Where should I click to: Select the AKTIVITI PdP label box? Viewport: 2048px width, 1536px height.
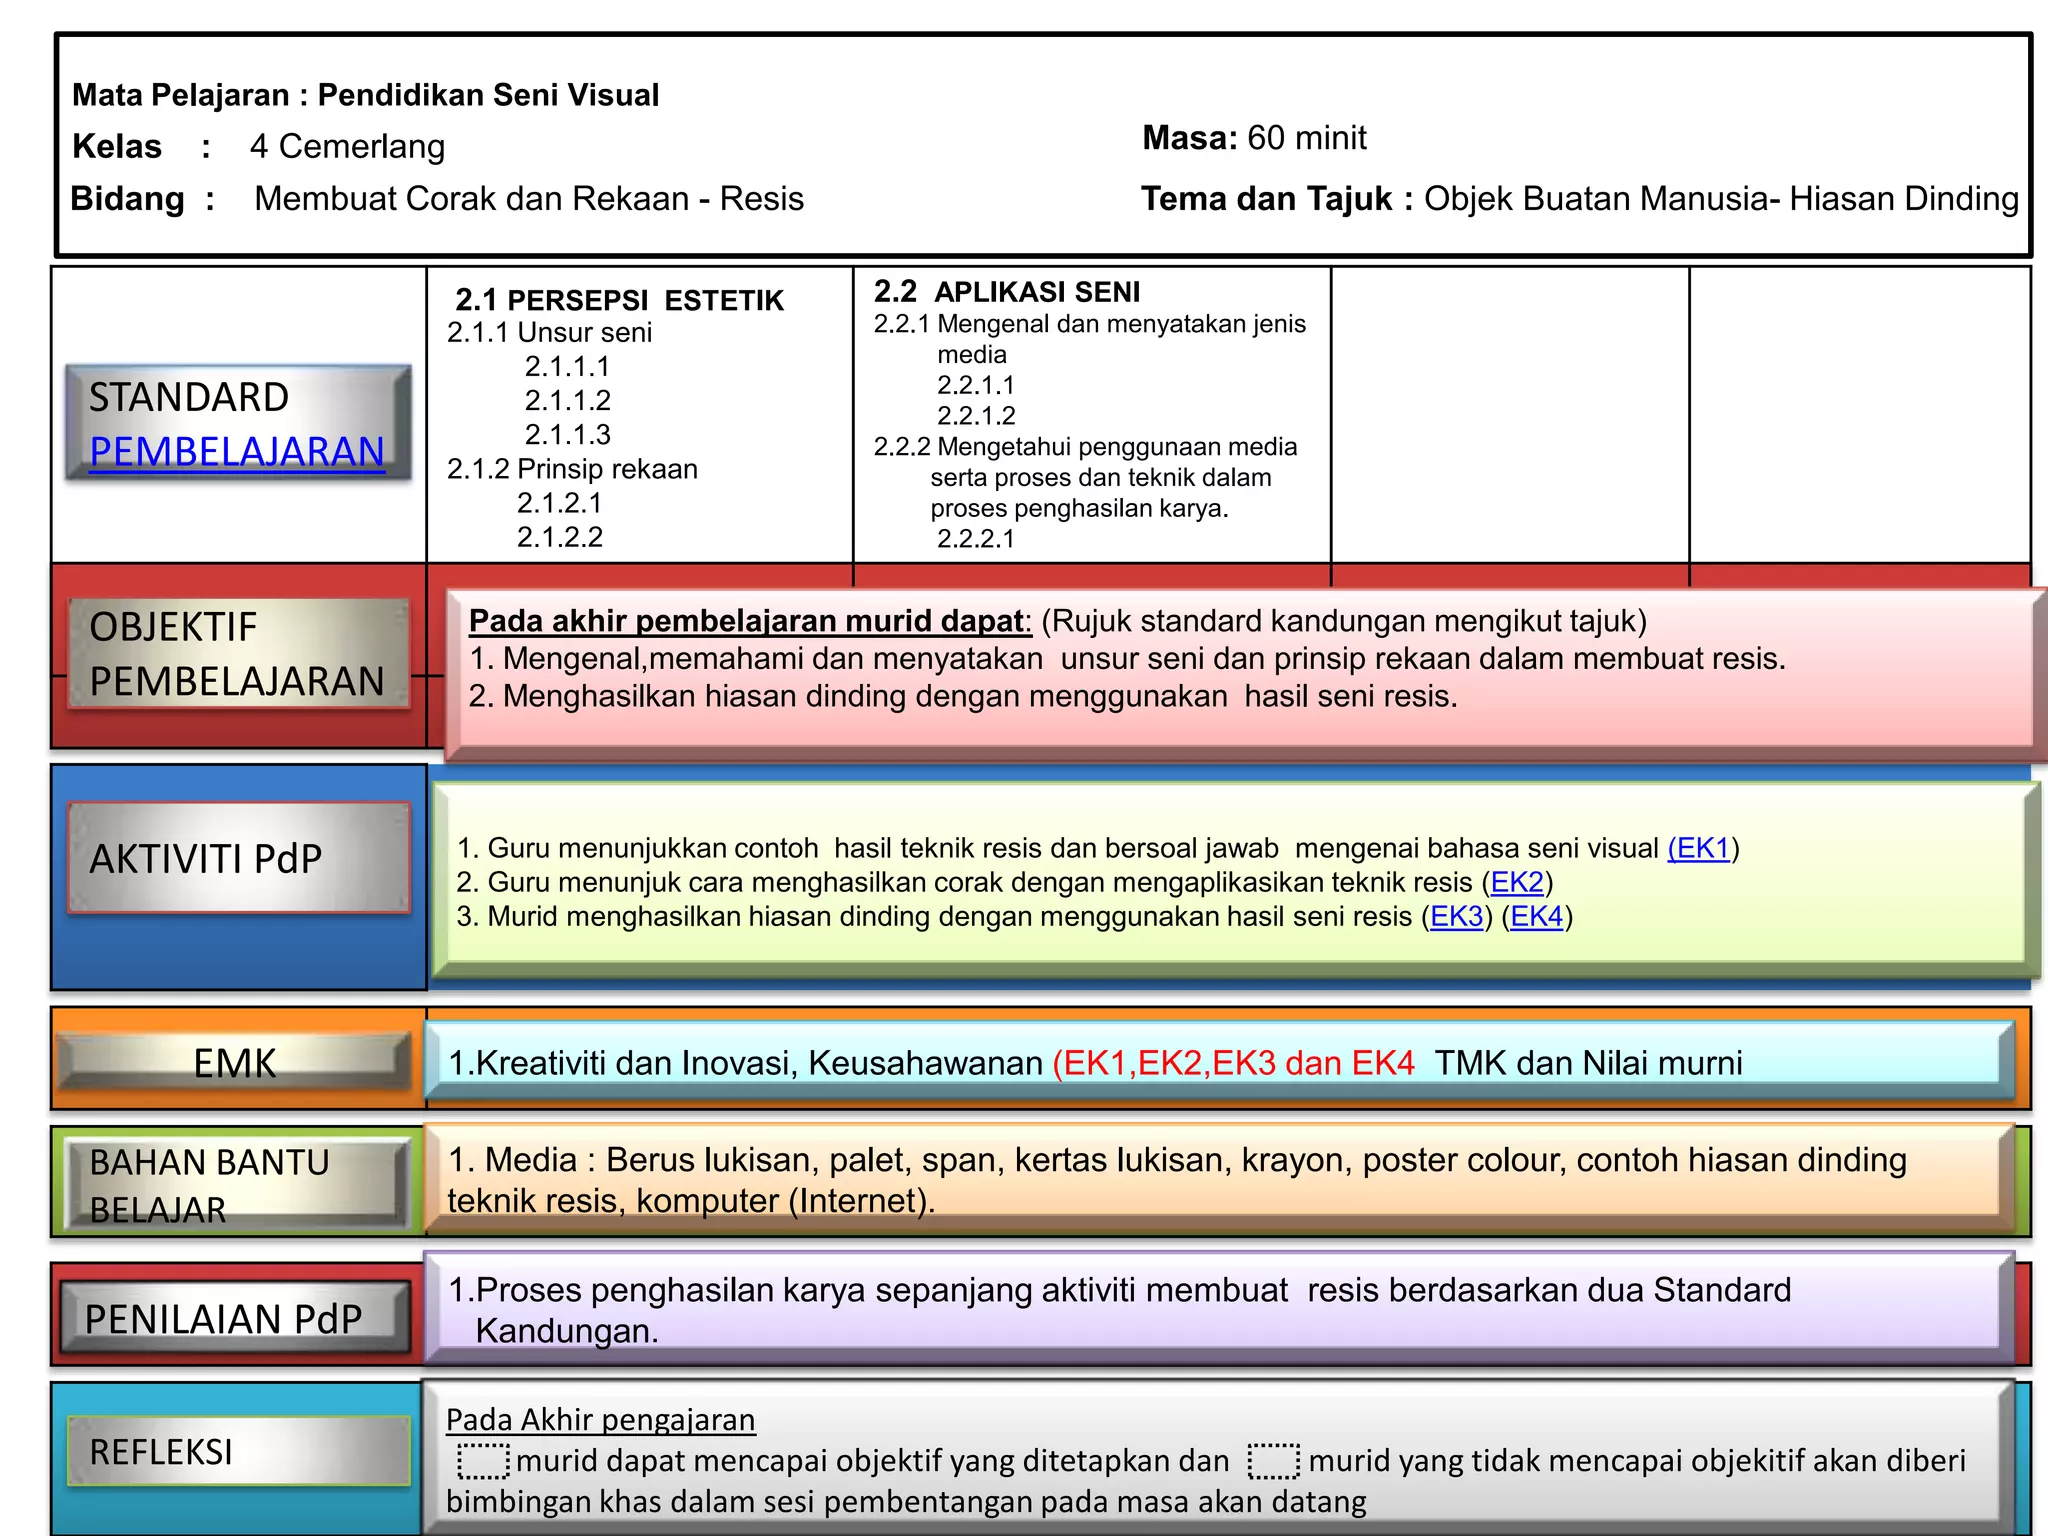pyautogui.click(x=238, y=858)
